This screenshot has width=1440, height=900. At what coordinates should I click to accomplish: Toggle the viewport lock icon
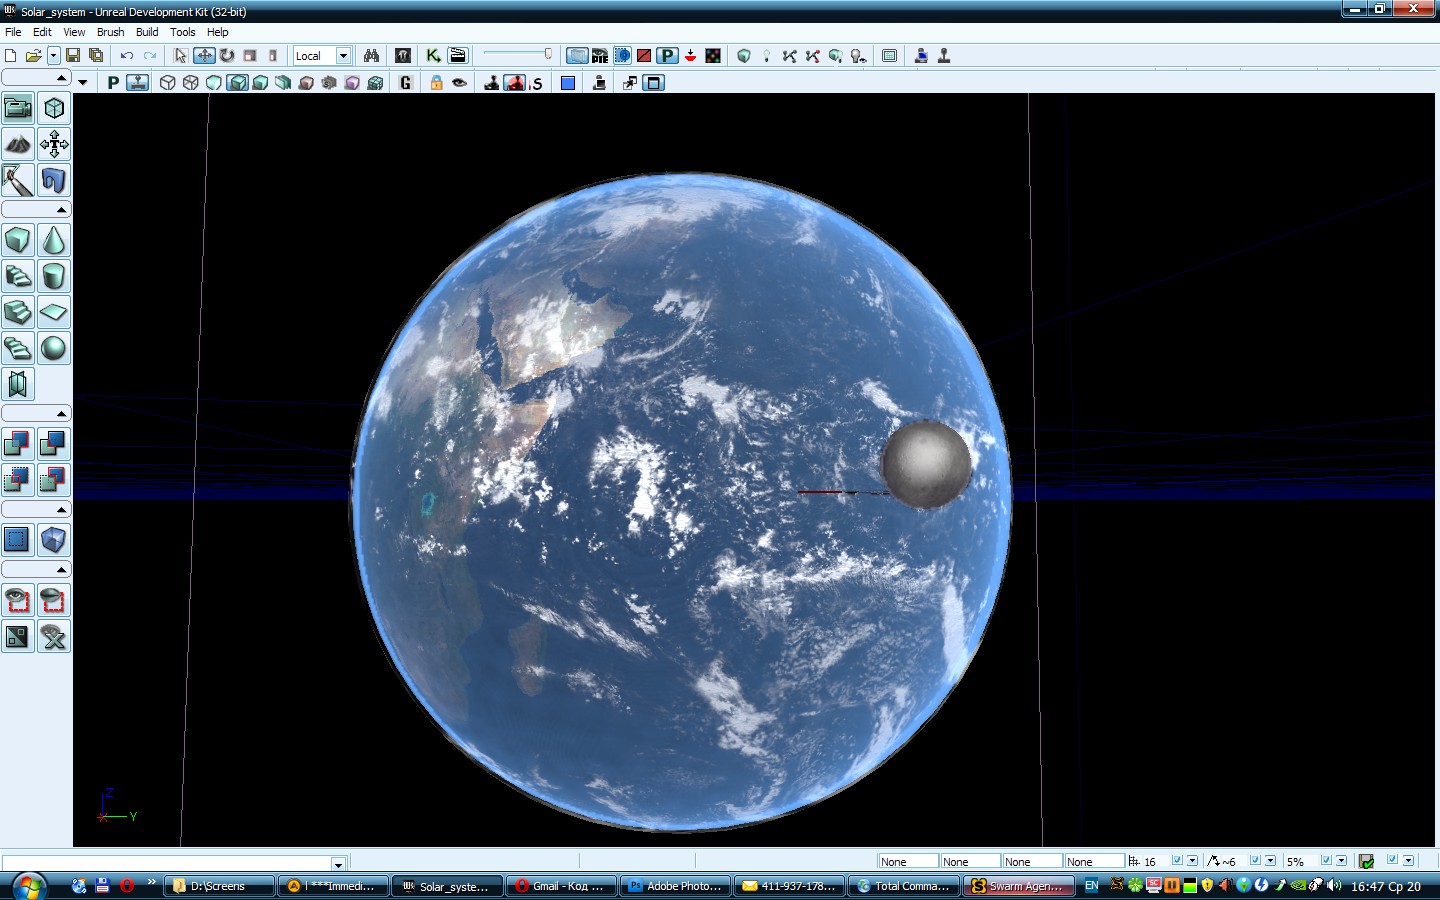(x=436, y=83)
